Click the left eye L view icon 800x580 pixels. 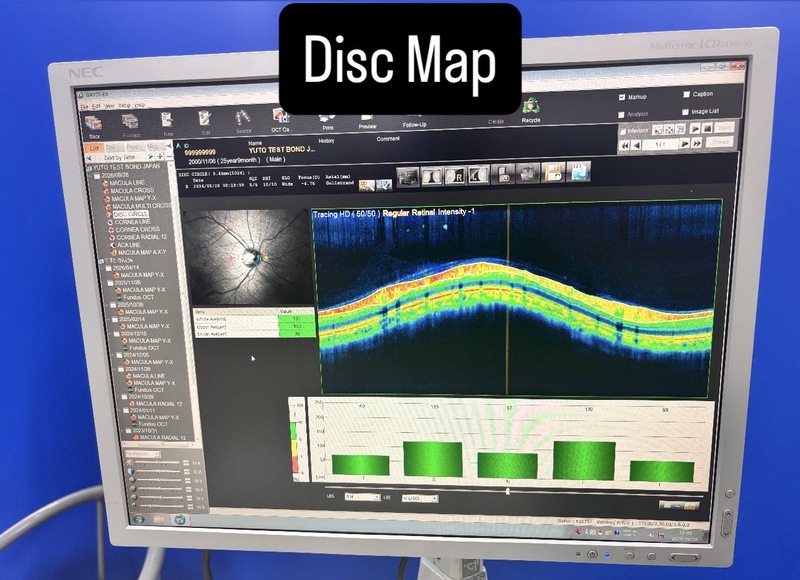479,175
